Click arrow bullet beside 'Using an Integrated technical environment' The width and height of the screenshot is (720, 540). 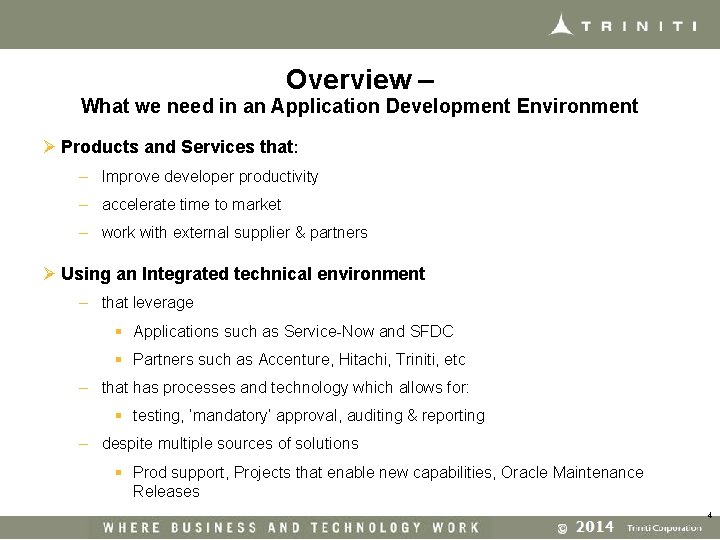click(49, 274)
